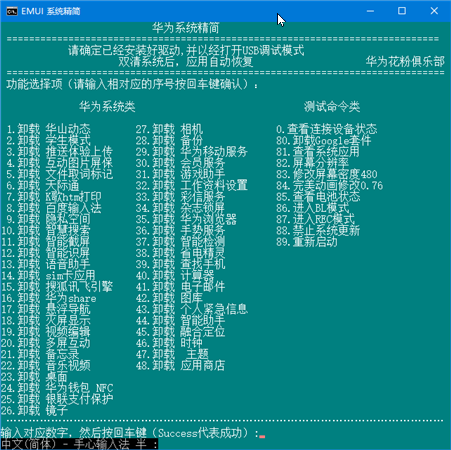Select the line 42.卸载 图库
The width and height of the screenshot is (451, 450).
[x=169, y=298]
